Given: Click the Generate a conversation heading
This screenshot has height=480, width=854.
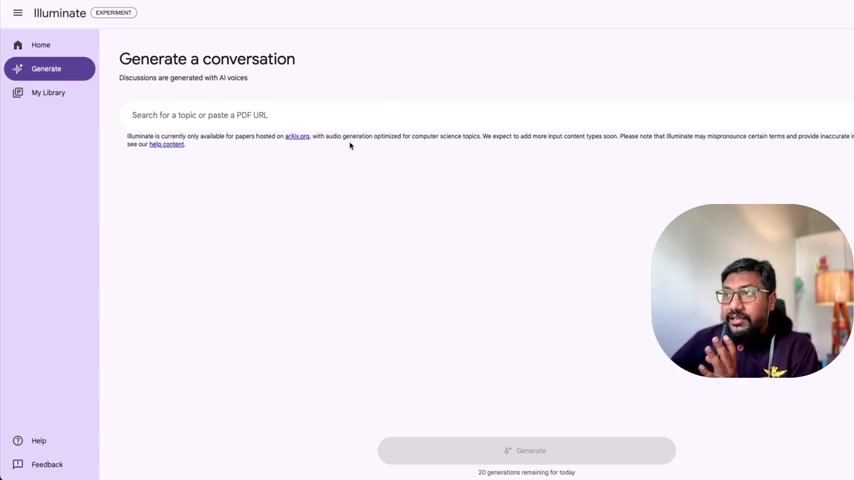Looking at the screenshot, I should click(207, 59).
